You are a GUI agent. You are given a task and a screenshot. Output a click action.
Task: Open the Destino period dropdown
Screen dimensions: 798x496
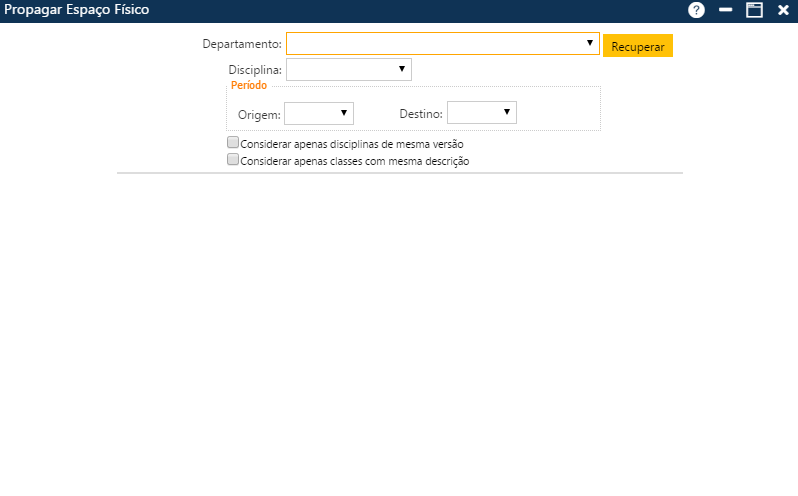481,112
